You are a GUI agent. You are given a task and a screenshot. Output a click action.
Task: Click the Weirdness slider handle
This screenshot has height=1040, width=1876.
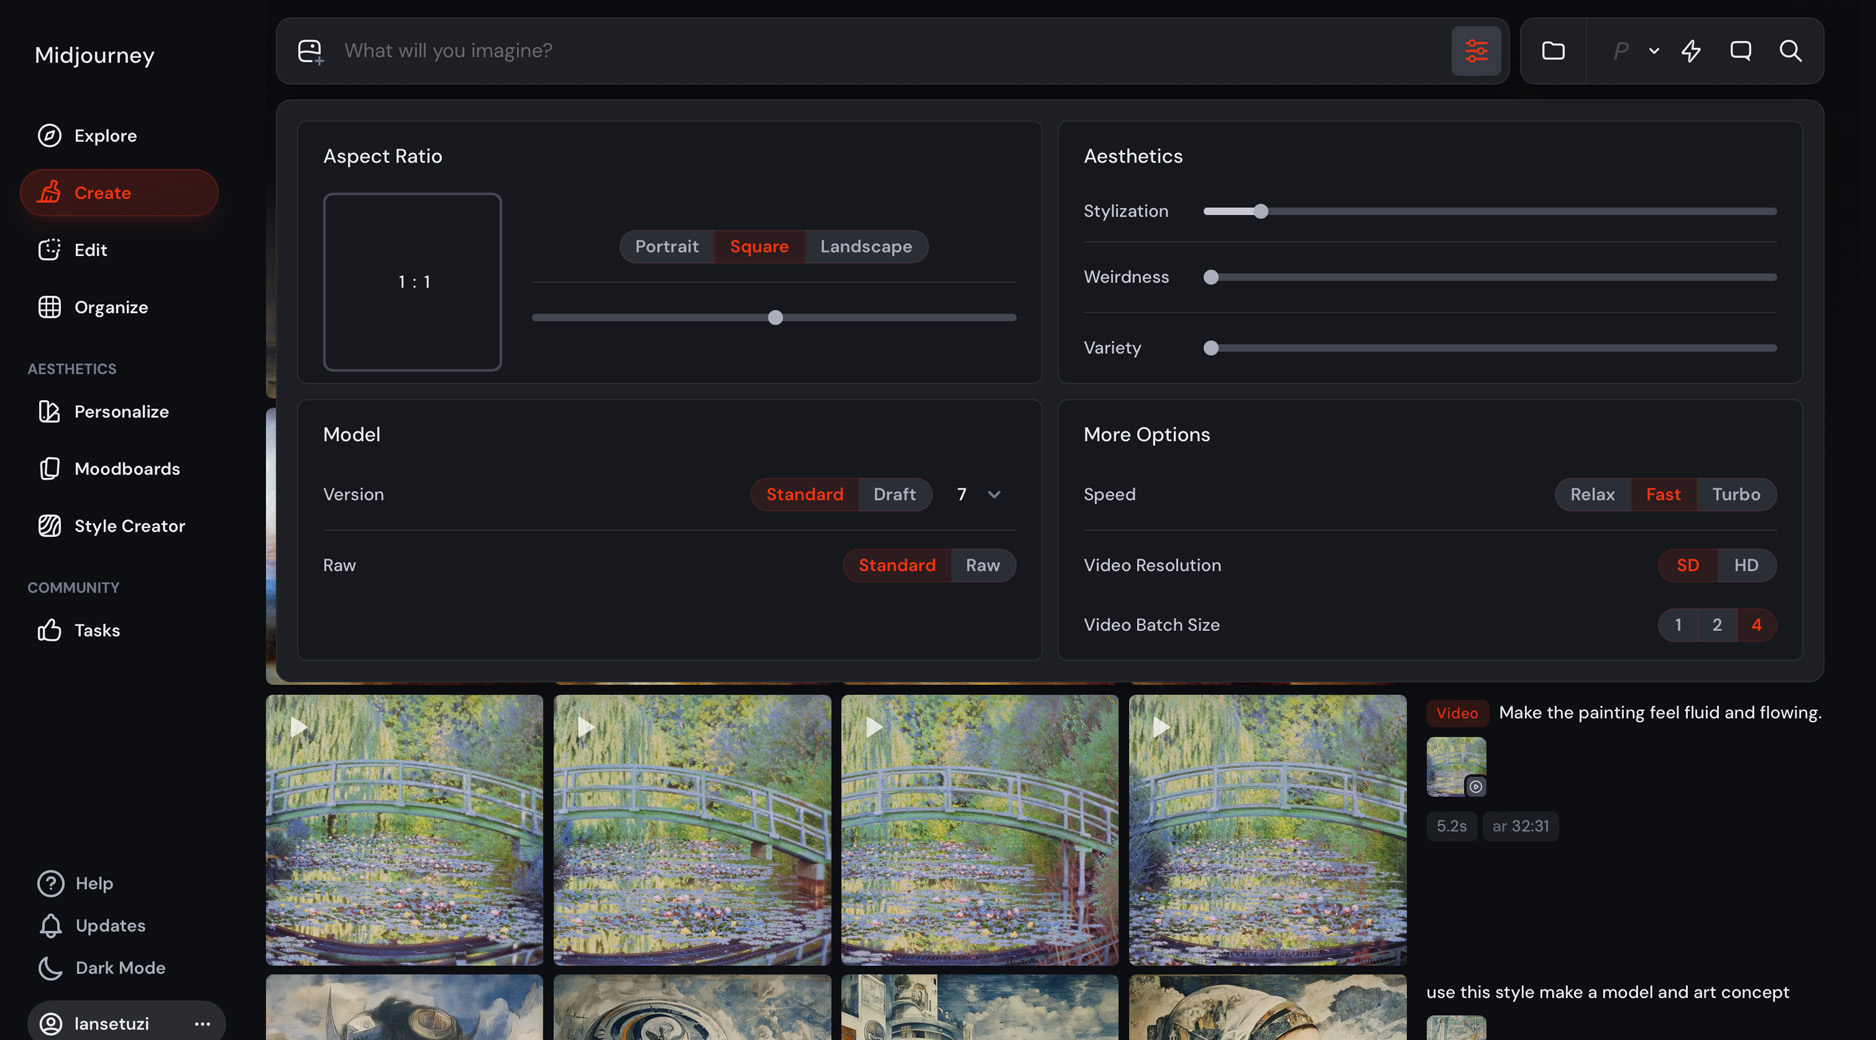tap(1211, 277)
